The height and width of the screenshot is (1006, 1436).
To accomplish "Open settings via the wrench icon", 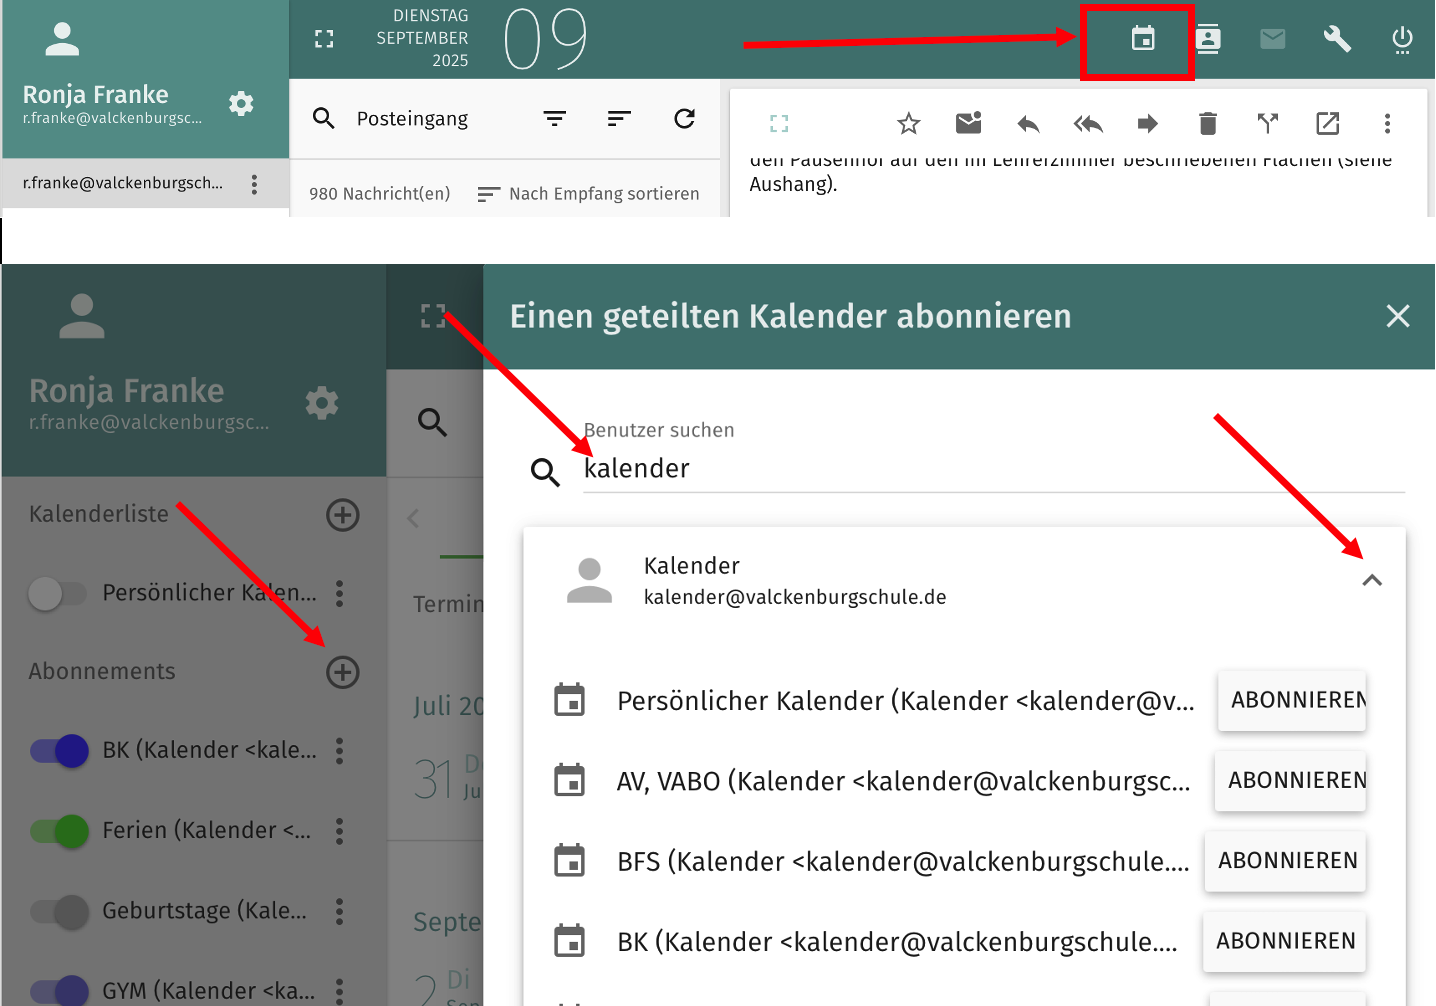I will (x=1337, y=39).
